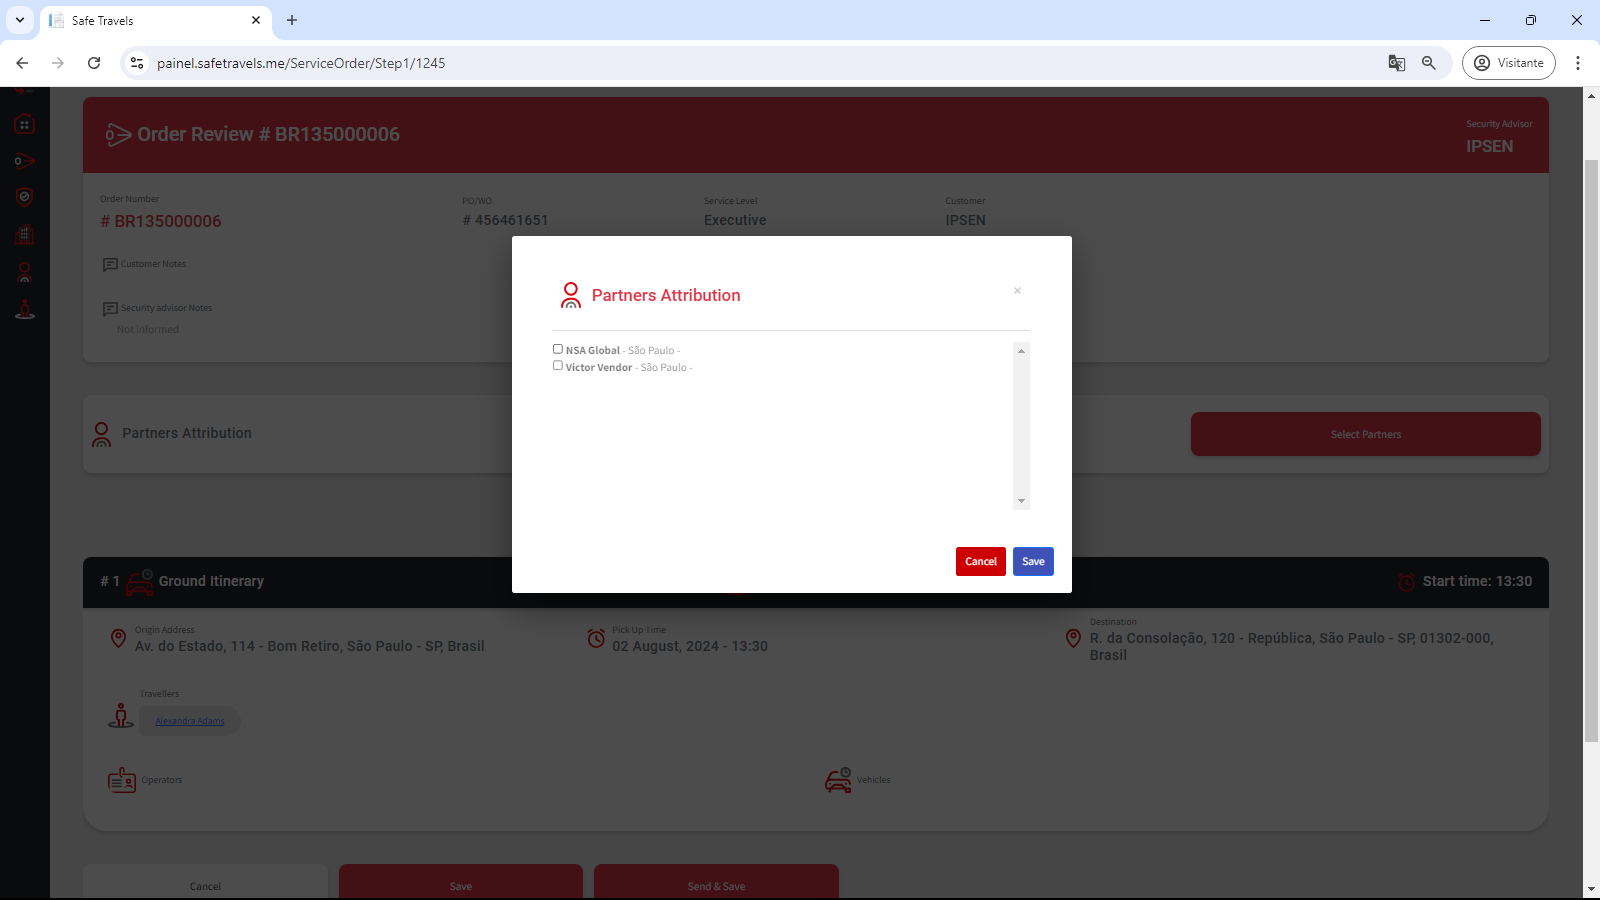
Task: Select the company buildings icon in sidebar
Action: pyautogui.click(x=25, y=235)
